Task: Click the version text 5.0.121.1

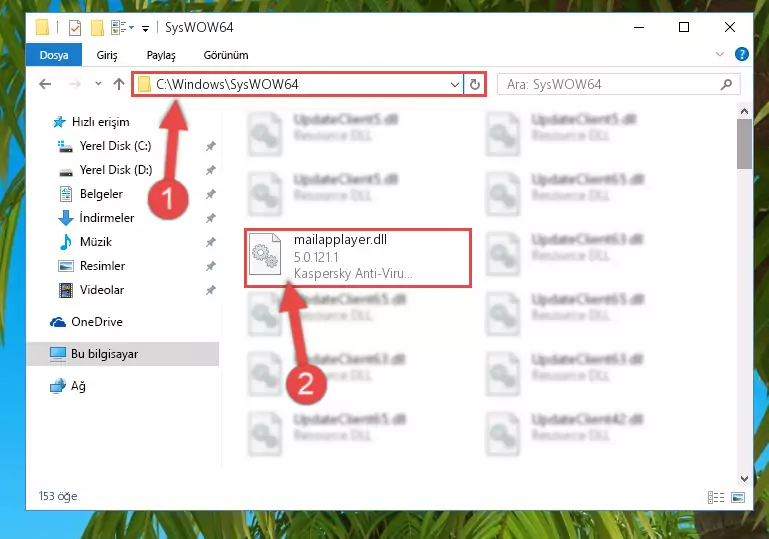Action: (316, 257)
